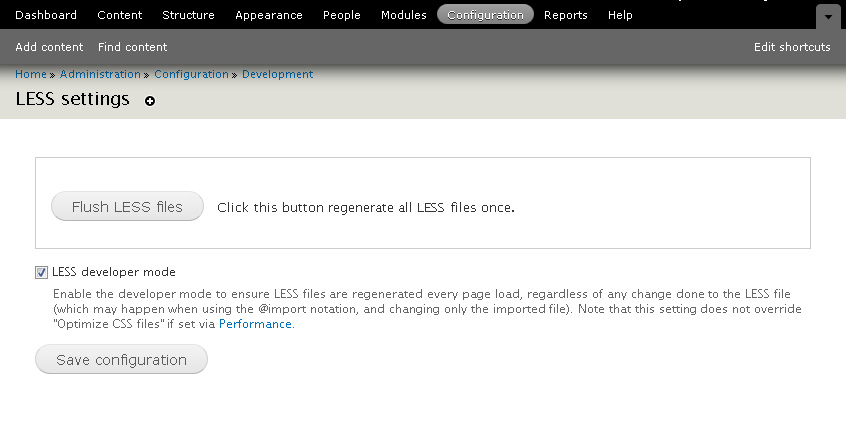The width and height of the screenshot is (846, 435).
Task: Save configuration button
Action: (x=121, y=359)
